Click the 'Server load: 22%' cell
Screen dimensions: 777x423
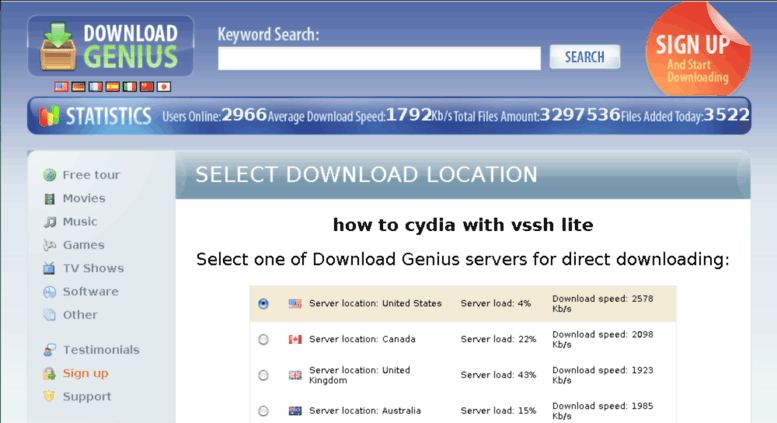[499, 339]
